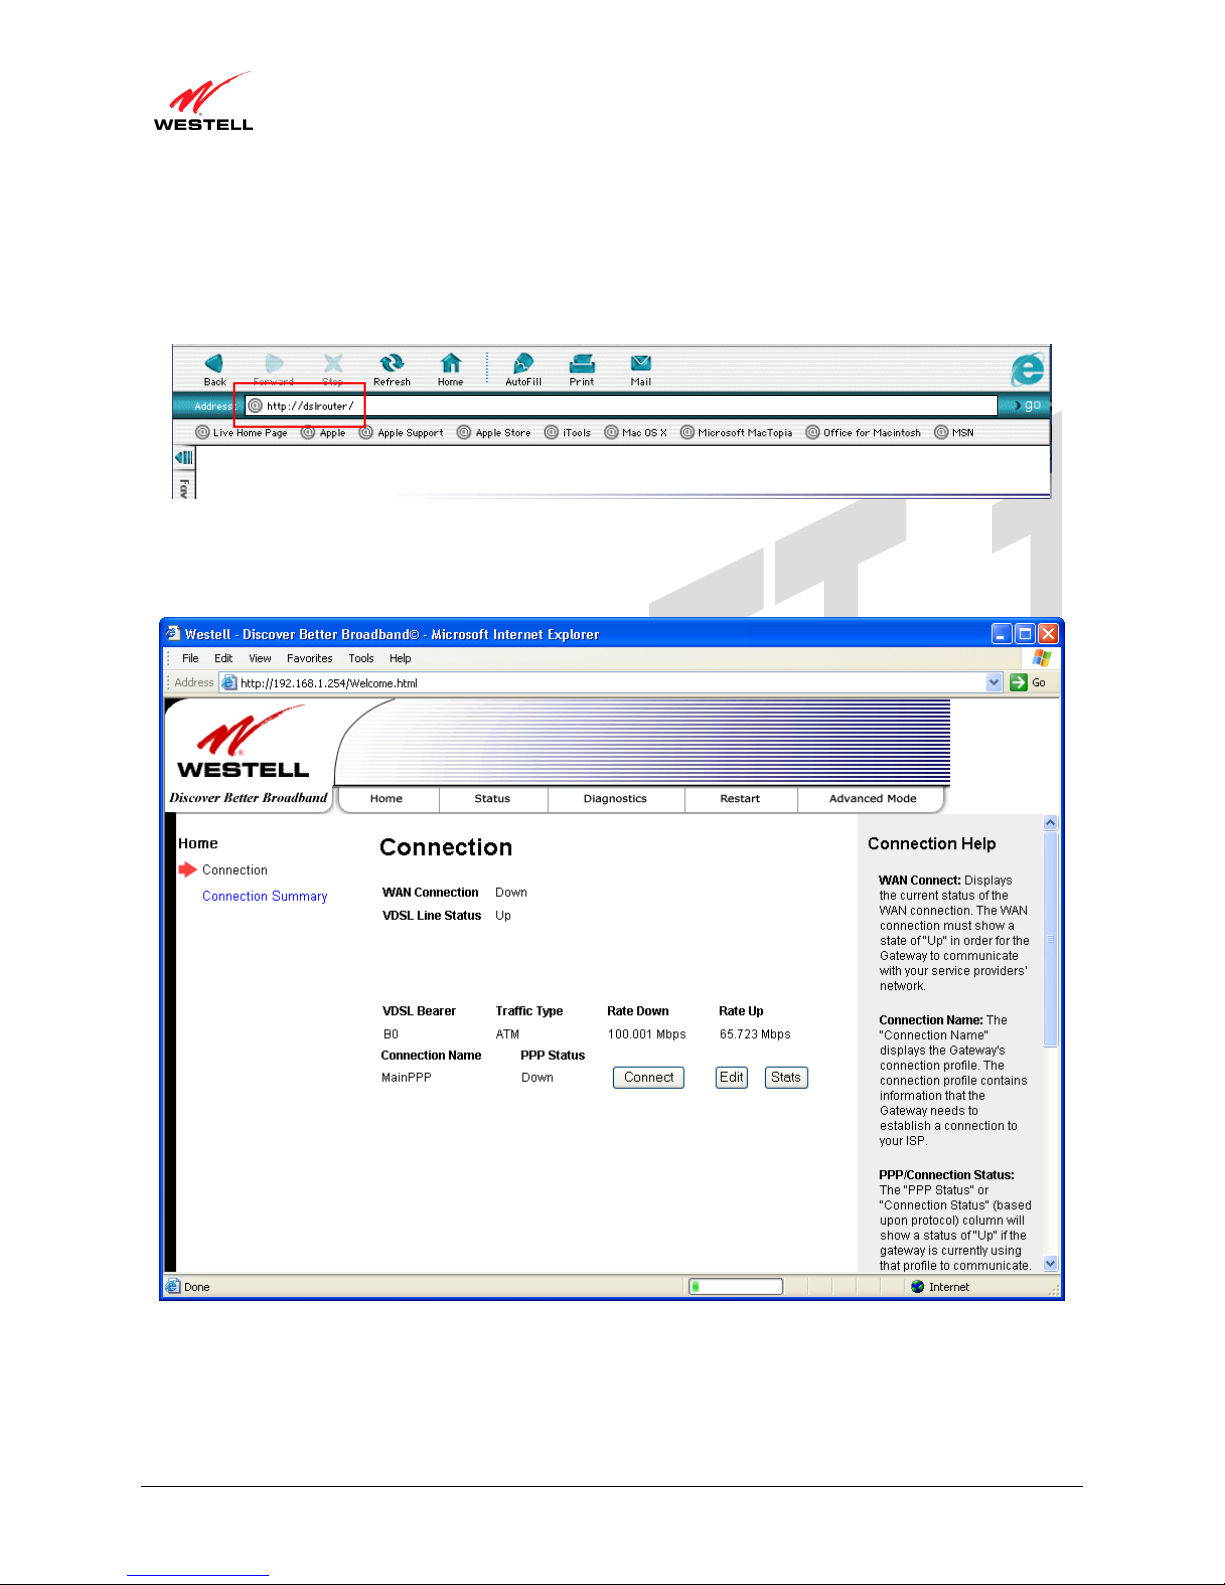This screenshot has width=1225, height=1585.
Task: Switch to the Status tab
Action: (492, 799)
